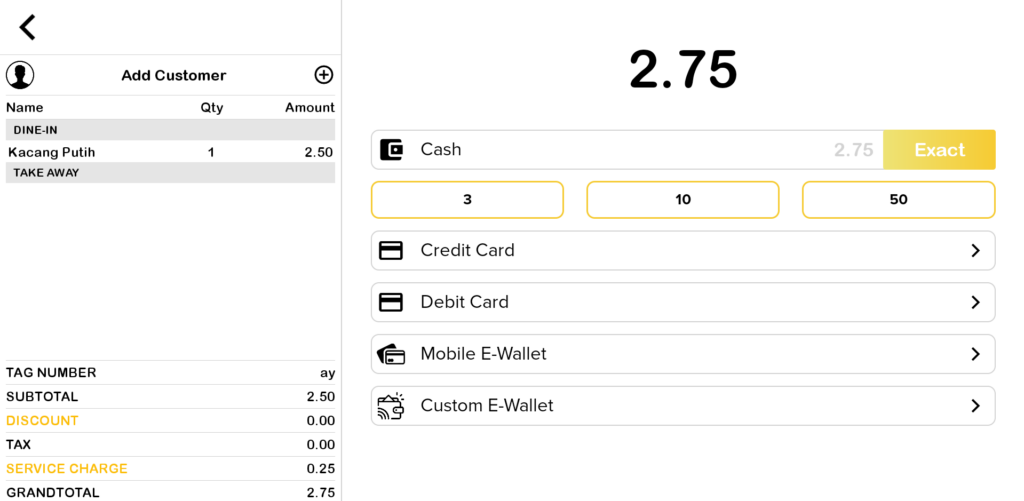Click the Credit Card icon
1024x501 pixels.
tap(391, 251)
